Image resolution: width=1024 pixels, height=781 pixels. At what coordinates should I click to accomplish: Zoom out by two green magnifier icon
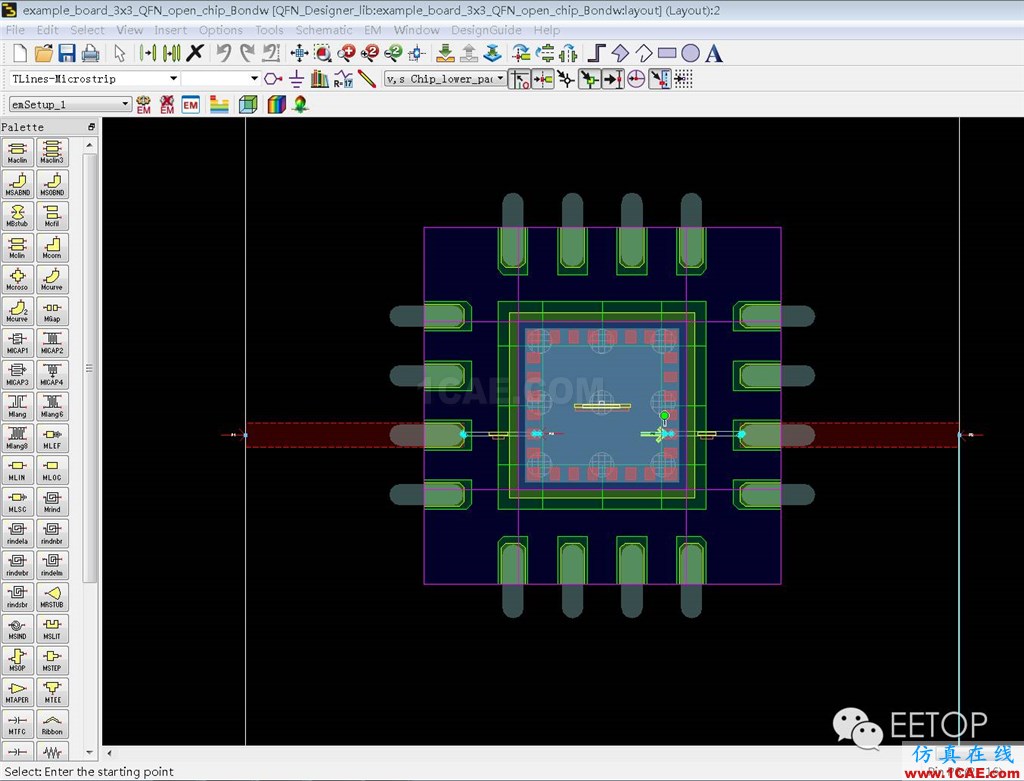coord(393,54)
